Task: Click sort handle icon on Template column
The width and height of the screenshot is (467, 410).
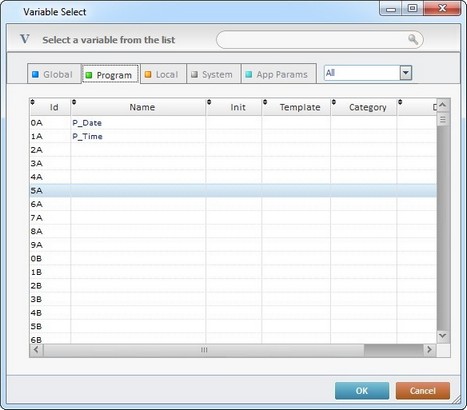Action: (265, 102)
